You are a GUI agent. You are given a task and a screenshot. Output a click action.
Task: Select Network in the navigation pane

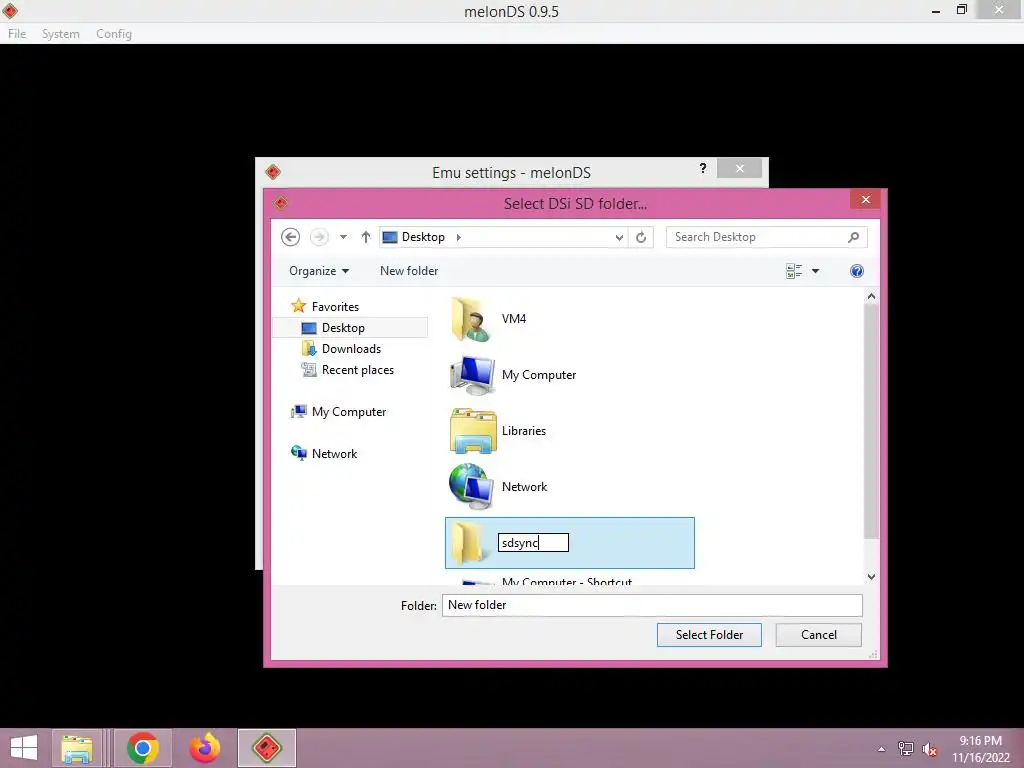tap(334, 454)
